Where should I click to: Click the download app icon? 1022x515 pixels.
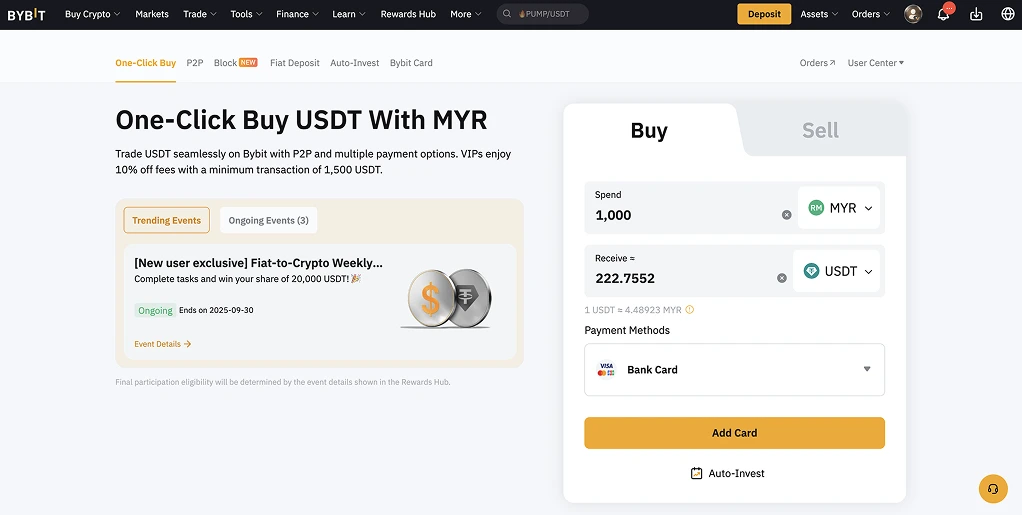pos(976,14)
